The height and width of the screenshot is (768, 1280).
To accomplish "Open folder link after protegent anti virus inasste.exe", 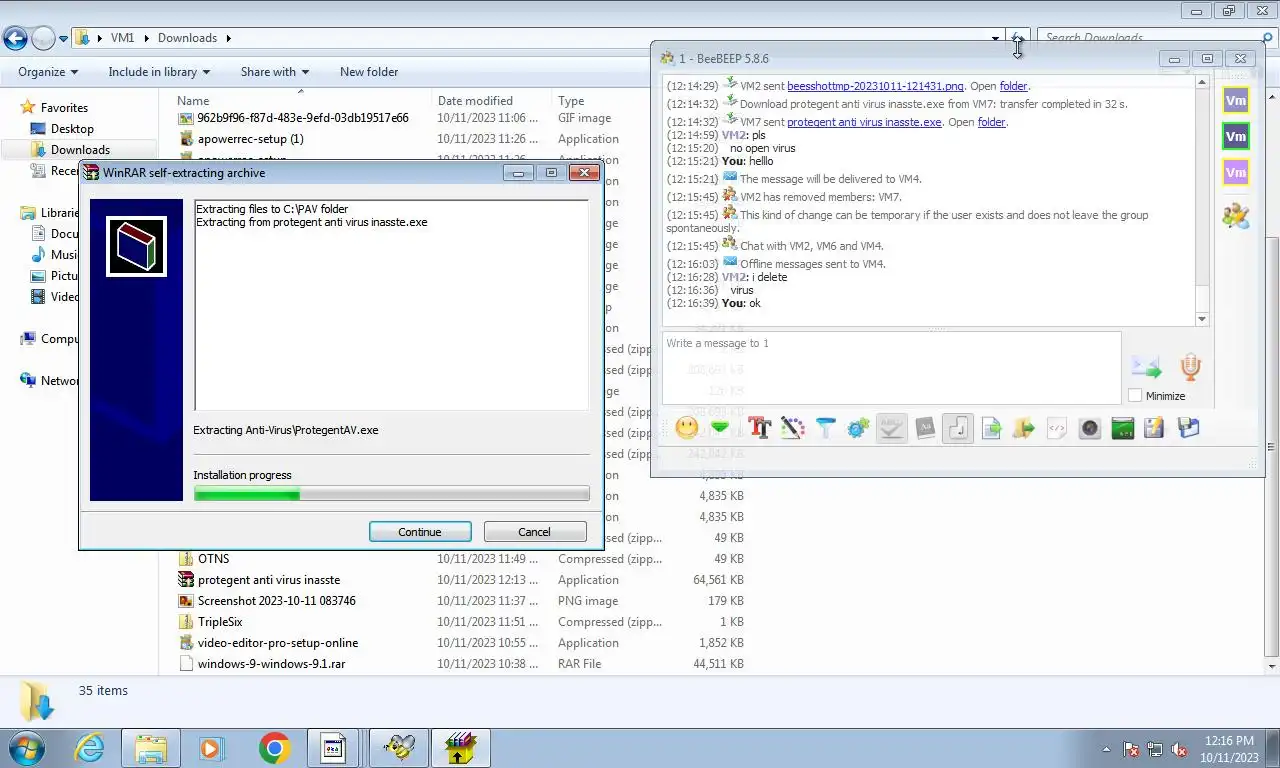I will (991, 122).
